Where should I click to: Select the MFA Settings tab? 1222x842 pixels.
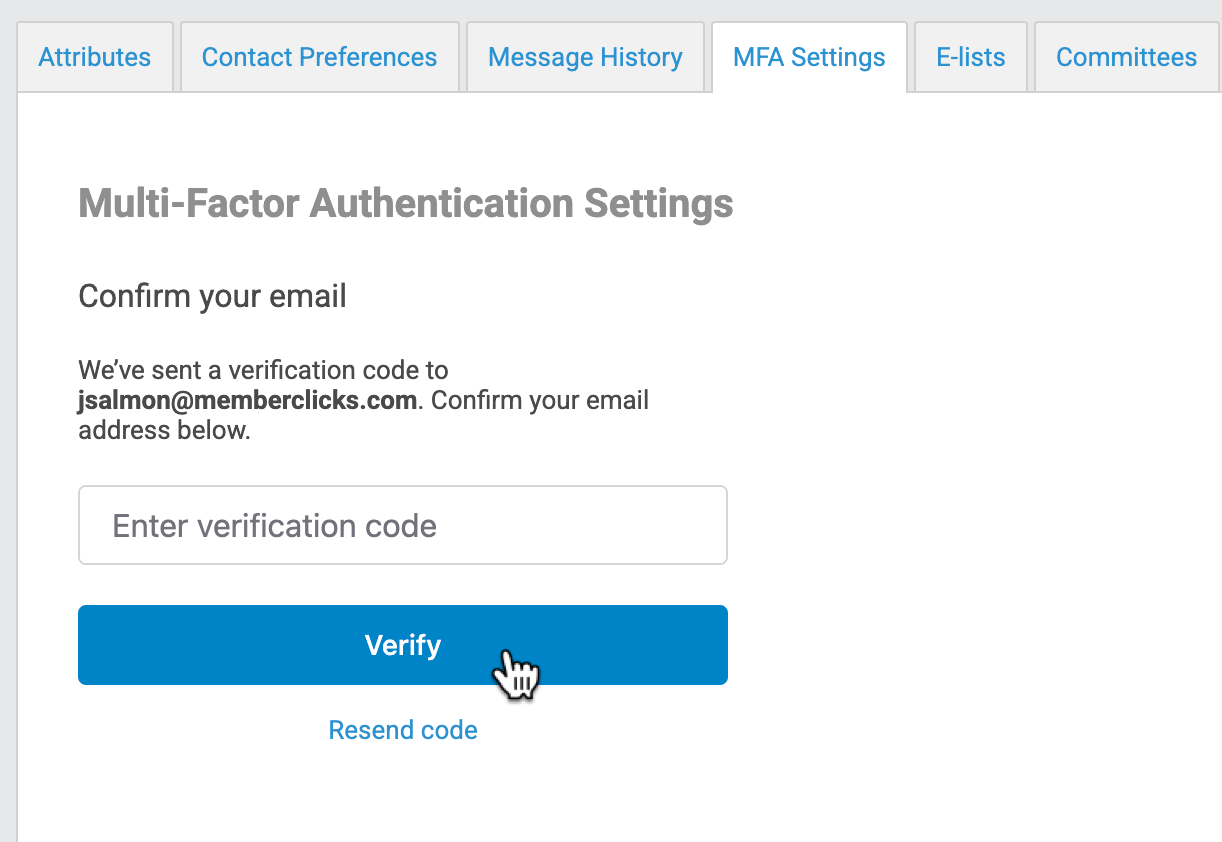(809, 57)
